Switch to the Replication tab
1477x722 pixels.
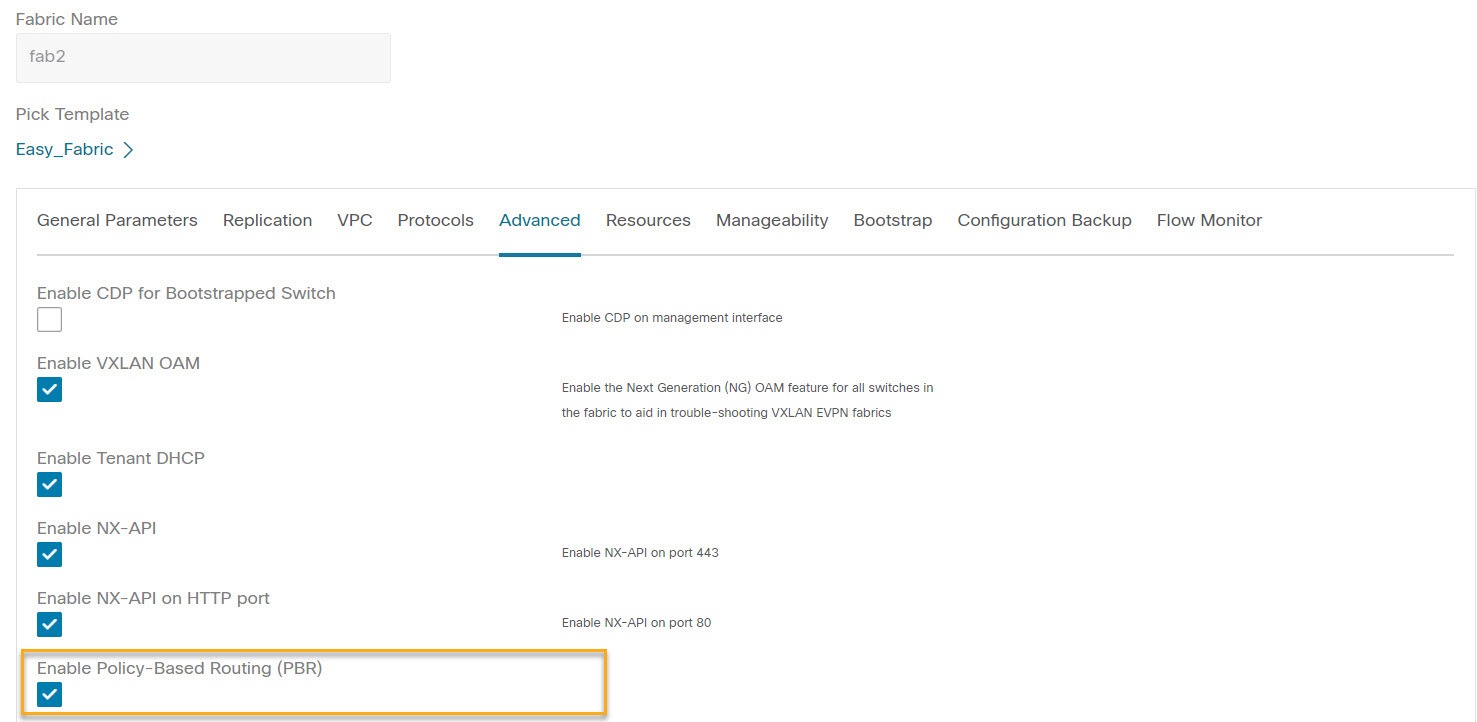point(267,220)
